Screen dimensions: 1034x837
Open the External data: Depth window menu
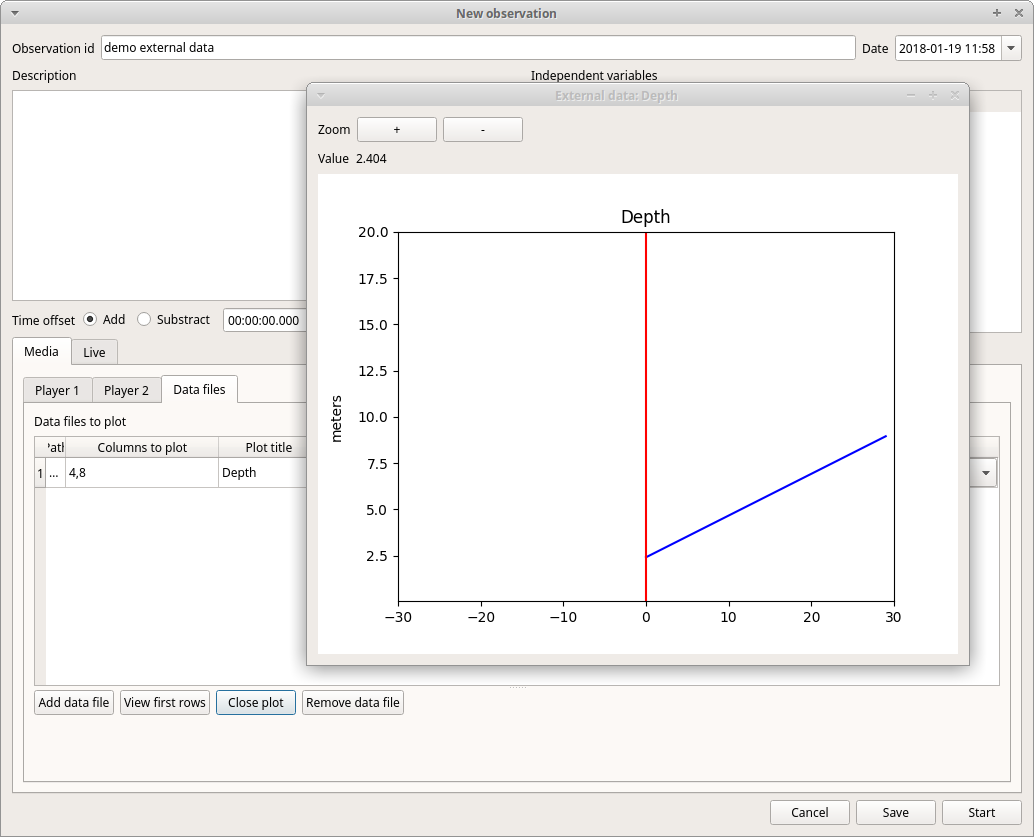click(320, 96)
